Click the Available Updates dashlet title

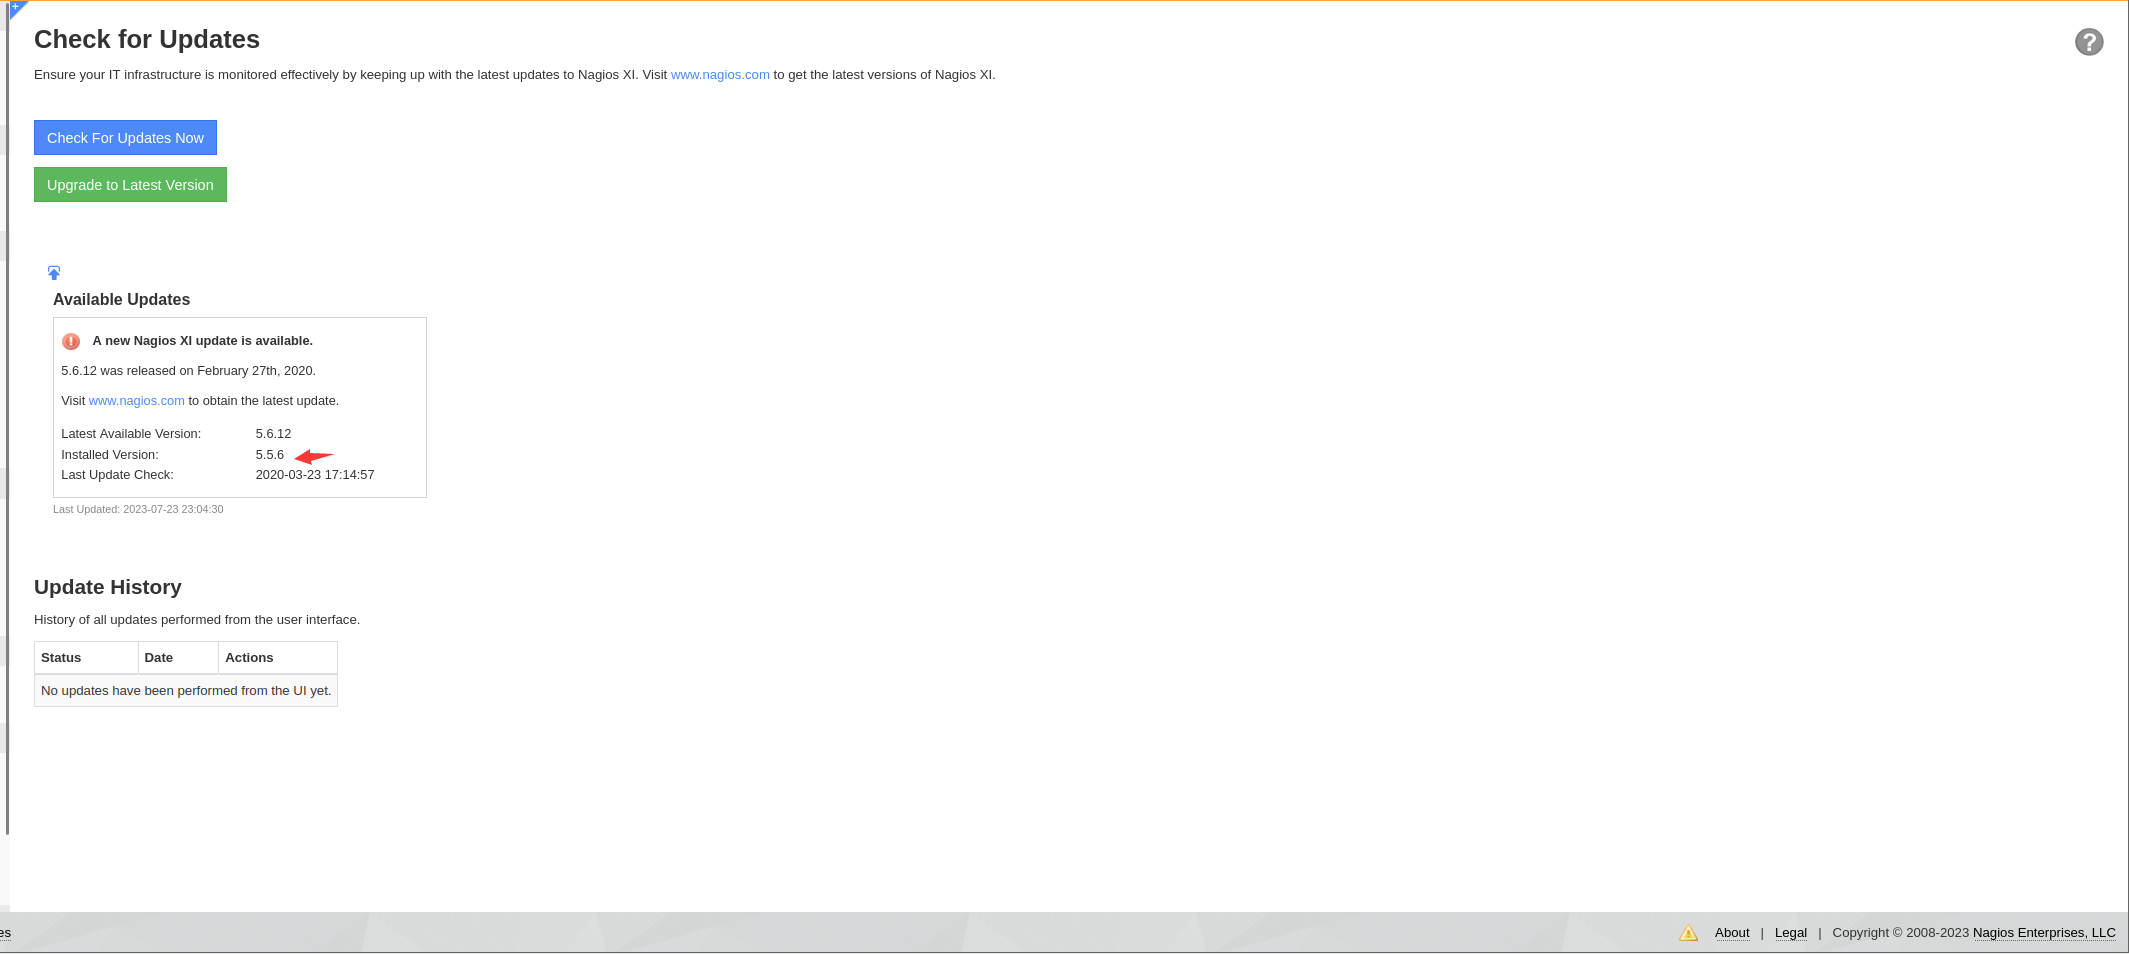[121, 300]
